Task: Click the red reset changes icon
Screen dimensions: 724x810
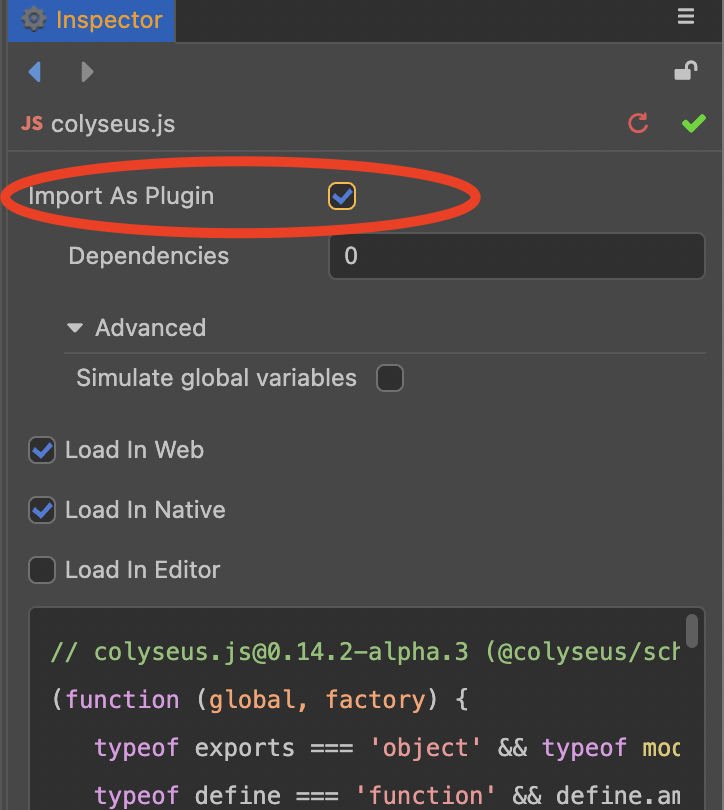Action: pos(638,123)
